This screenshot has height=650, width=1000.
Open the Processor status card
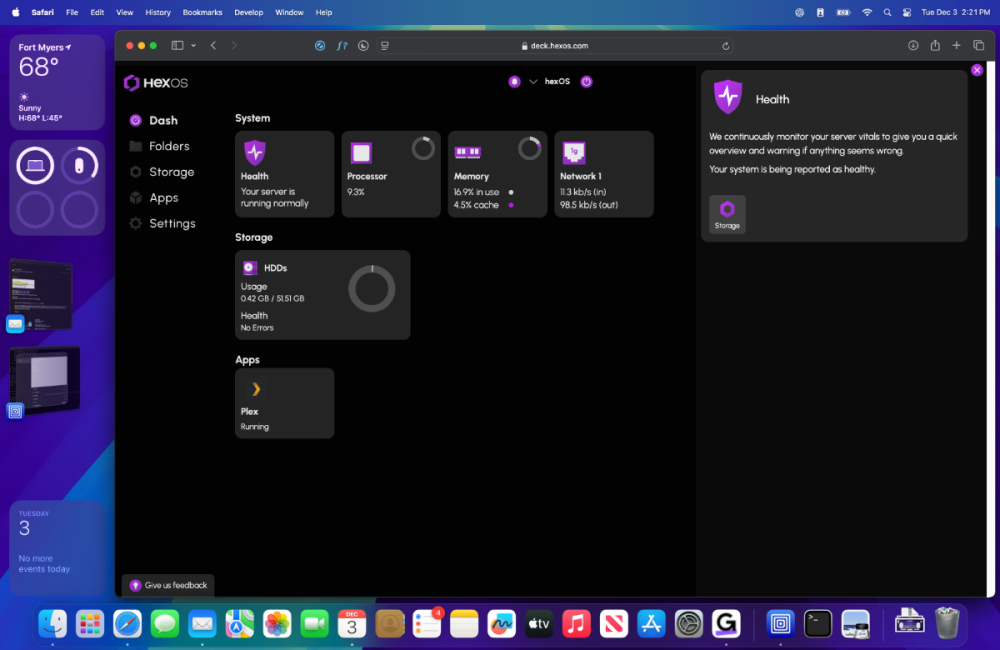click(391, 174)
